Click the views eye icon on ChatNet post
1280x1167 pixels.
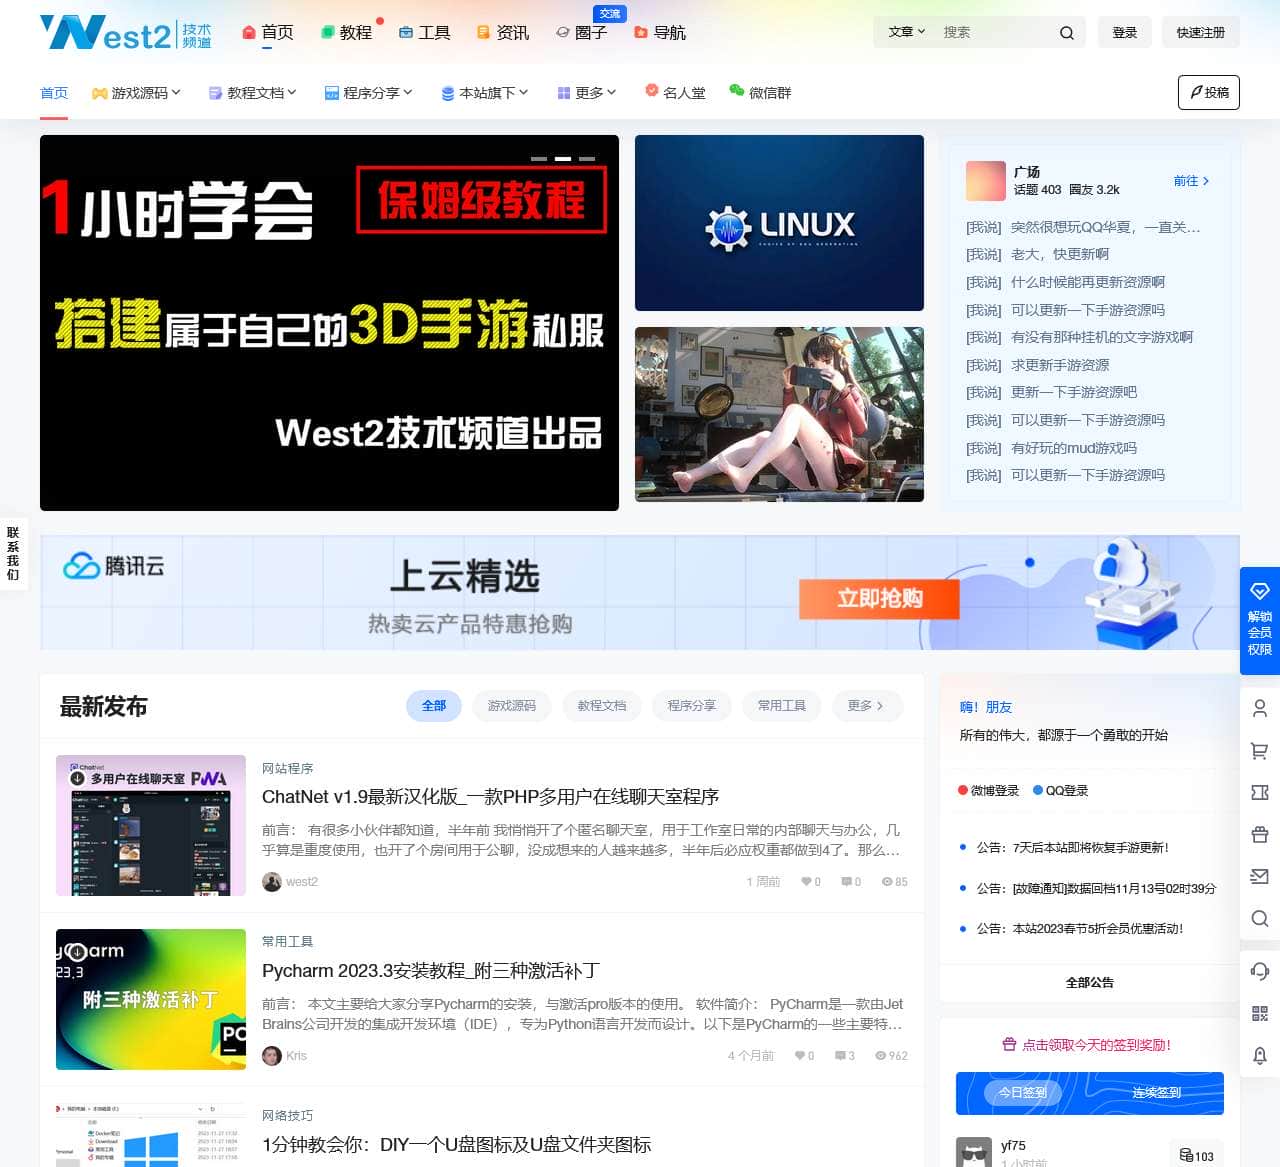tap(887, 882)
